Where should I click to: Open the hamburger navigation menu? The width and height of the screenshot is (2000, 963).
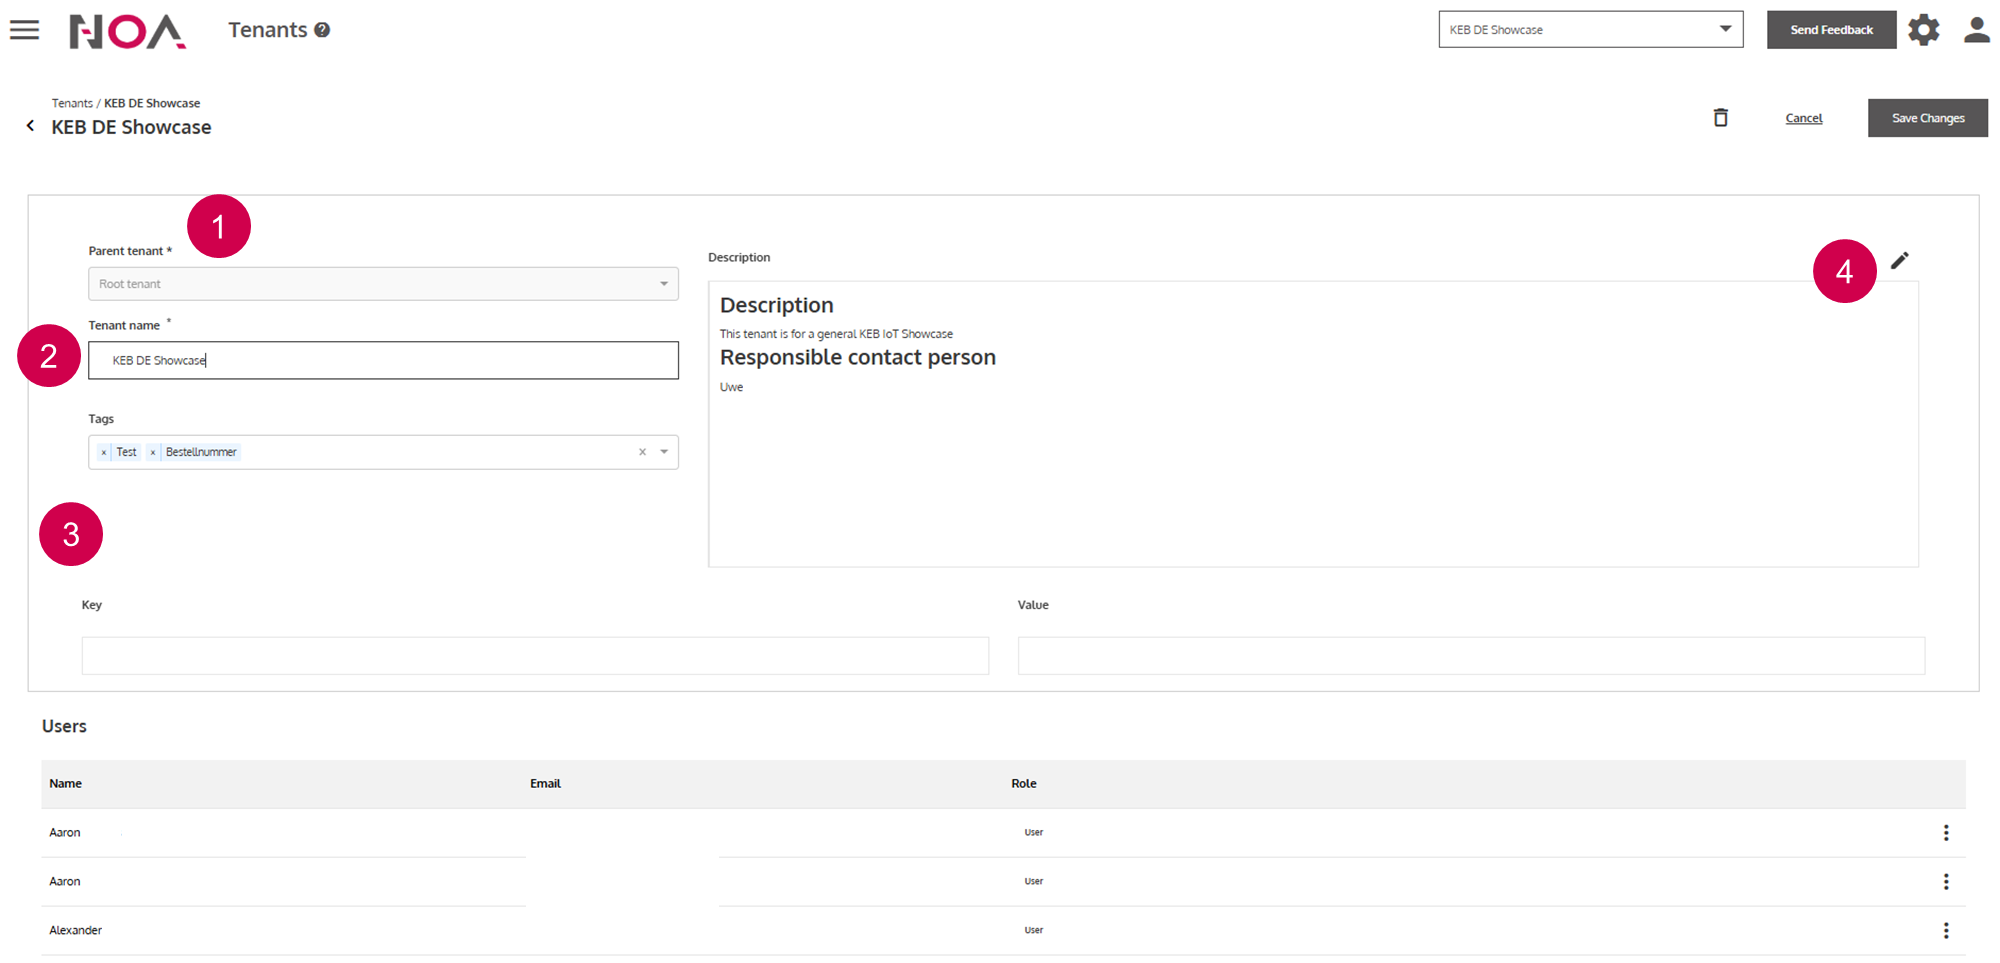click(x=25, y=30)
